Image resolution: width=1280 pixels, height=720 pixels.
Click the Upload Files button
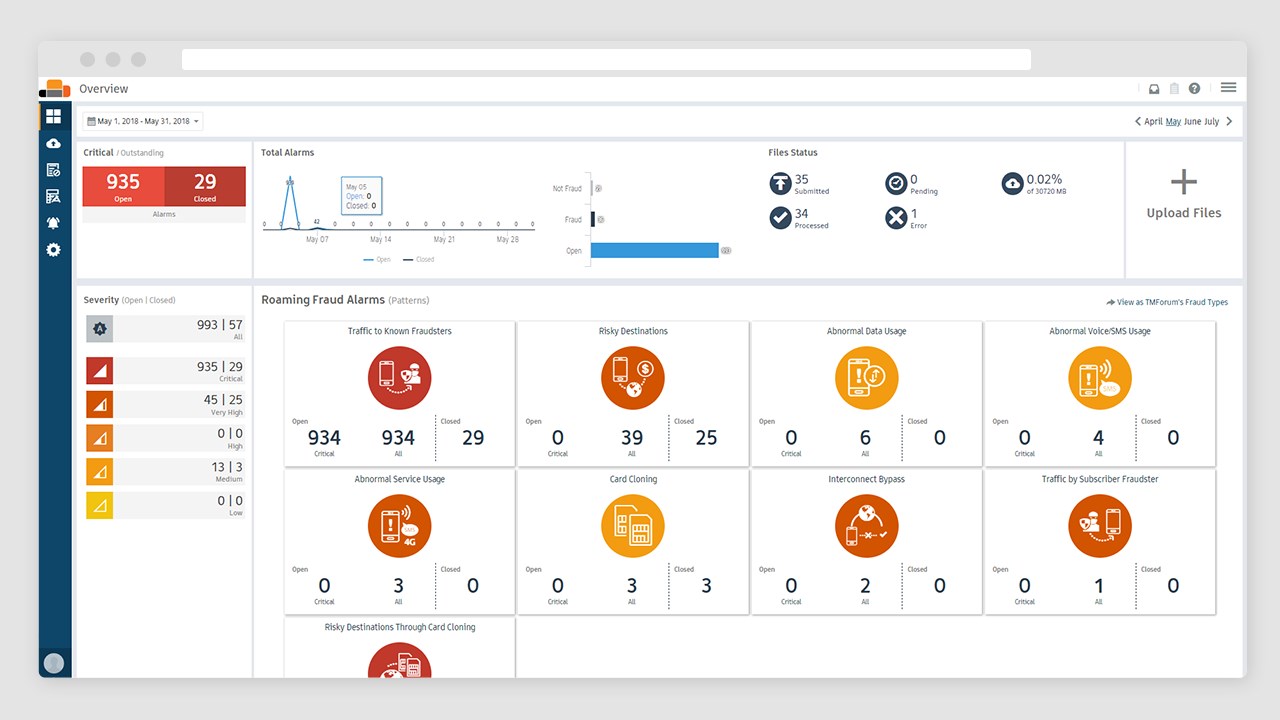[1184, 195]
